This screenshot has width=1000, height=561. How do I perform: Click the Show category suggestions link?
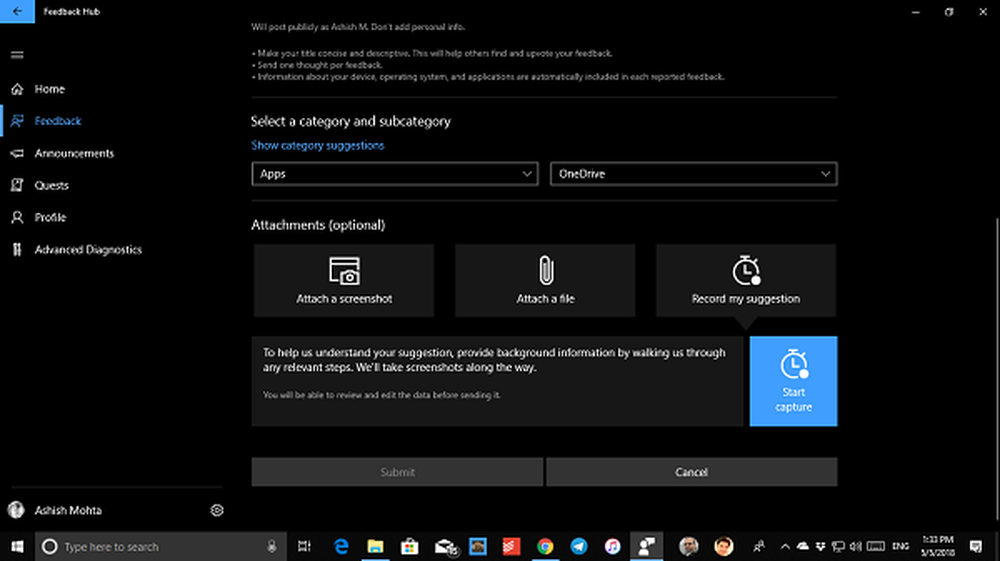[317, 145]
